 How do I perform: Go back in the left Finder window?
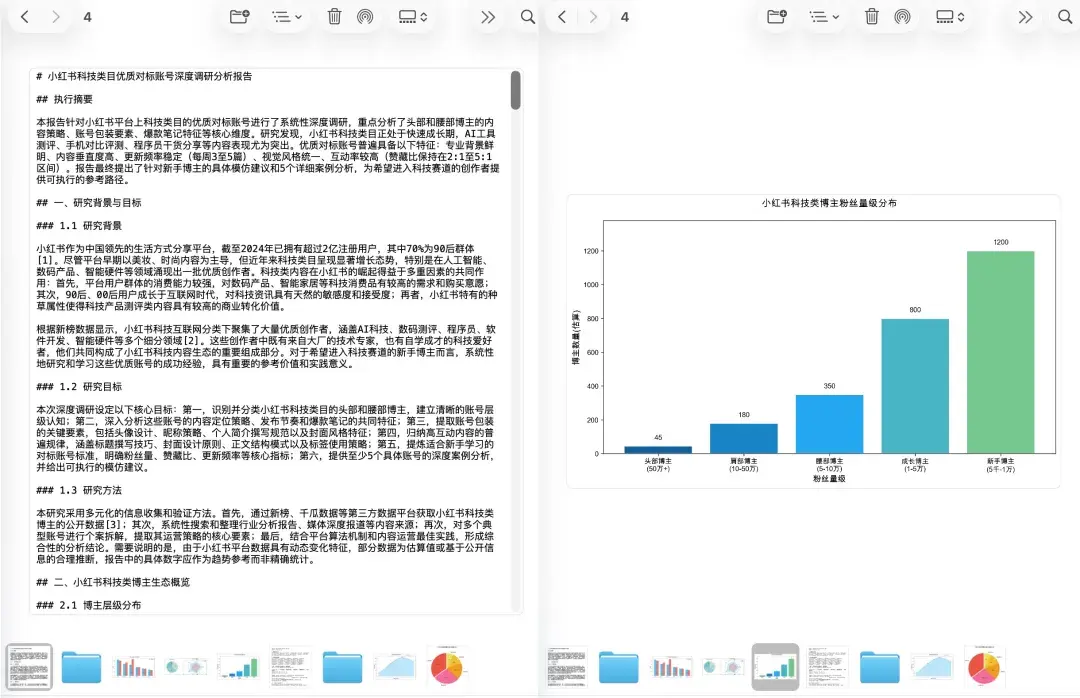[x=25, y=17]
